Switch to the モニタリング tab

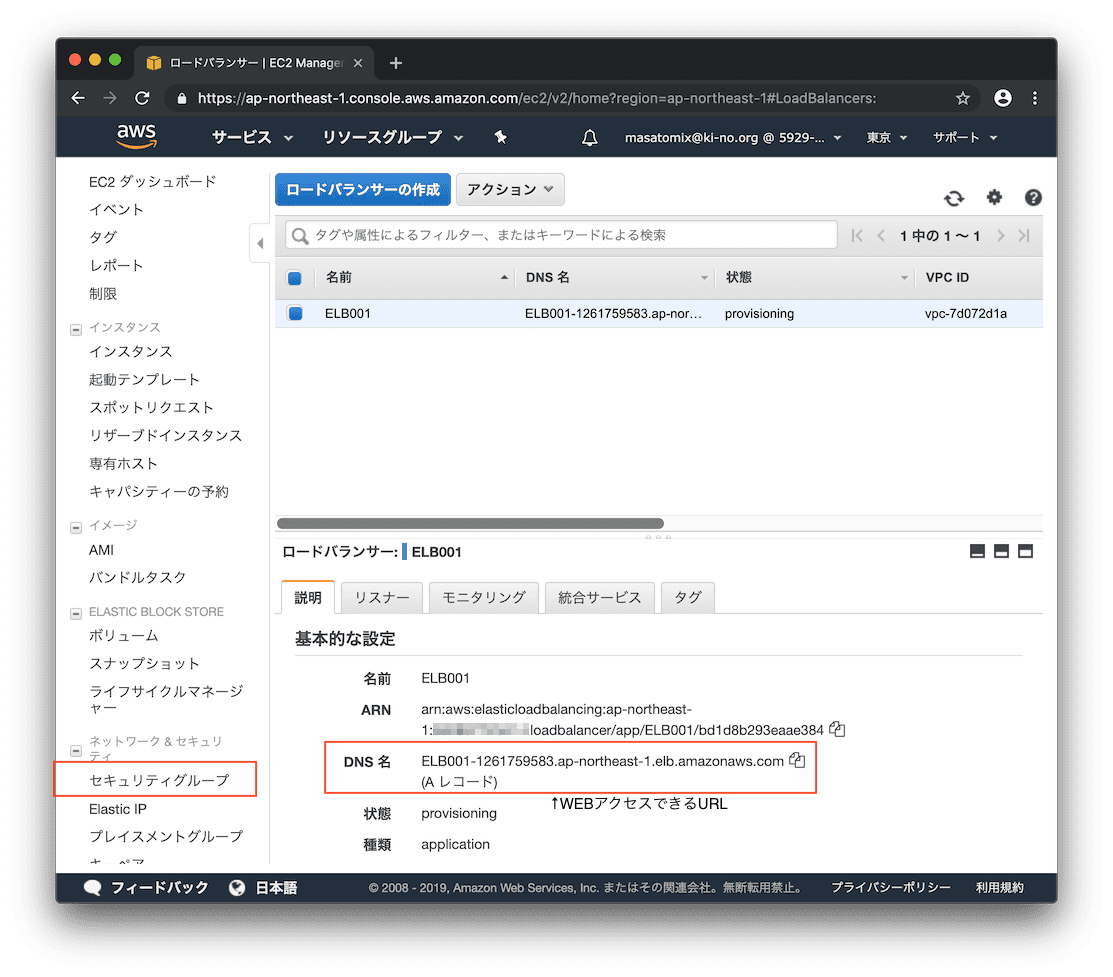(x=483, y=597)
